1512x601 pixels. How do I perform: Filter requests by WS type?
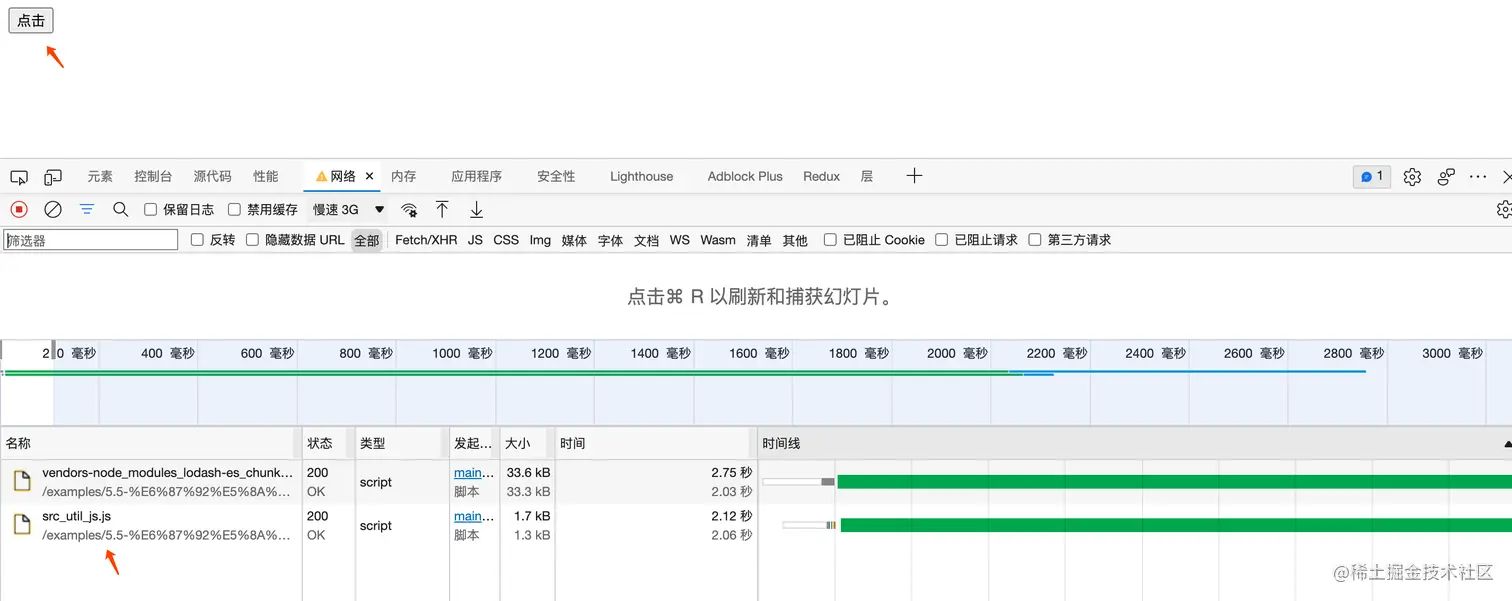[x=680, y=240]
